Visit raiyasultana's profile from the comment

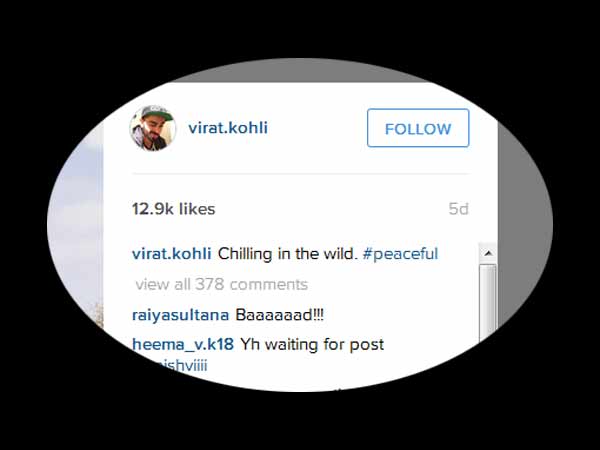pyautogui.click(x=180, y=315)
